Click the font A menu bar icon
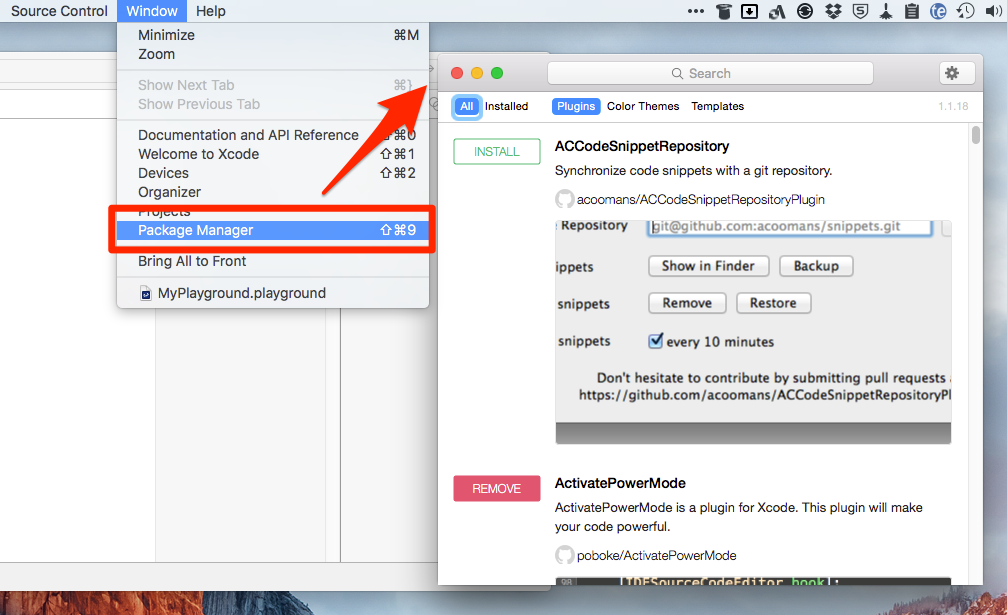 pos(777,11)
